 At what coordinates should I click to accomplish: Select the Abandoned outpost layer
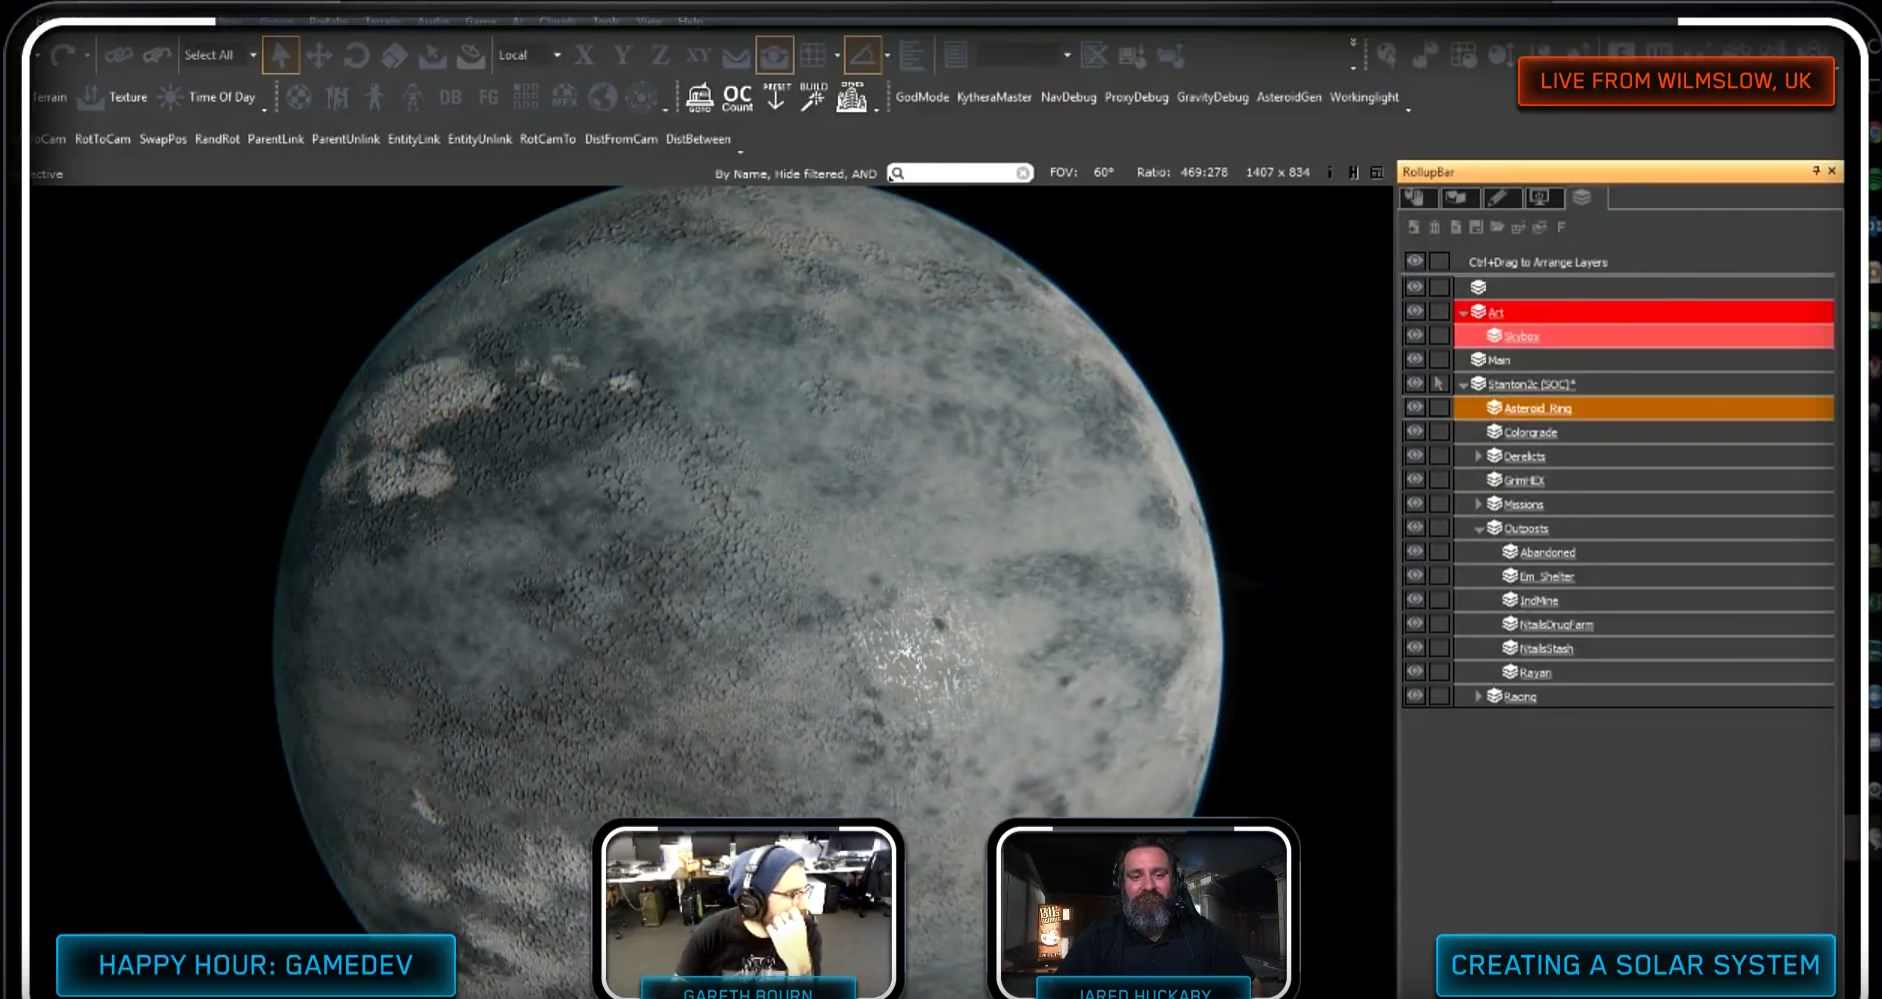point(1547,552)
